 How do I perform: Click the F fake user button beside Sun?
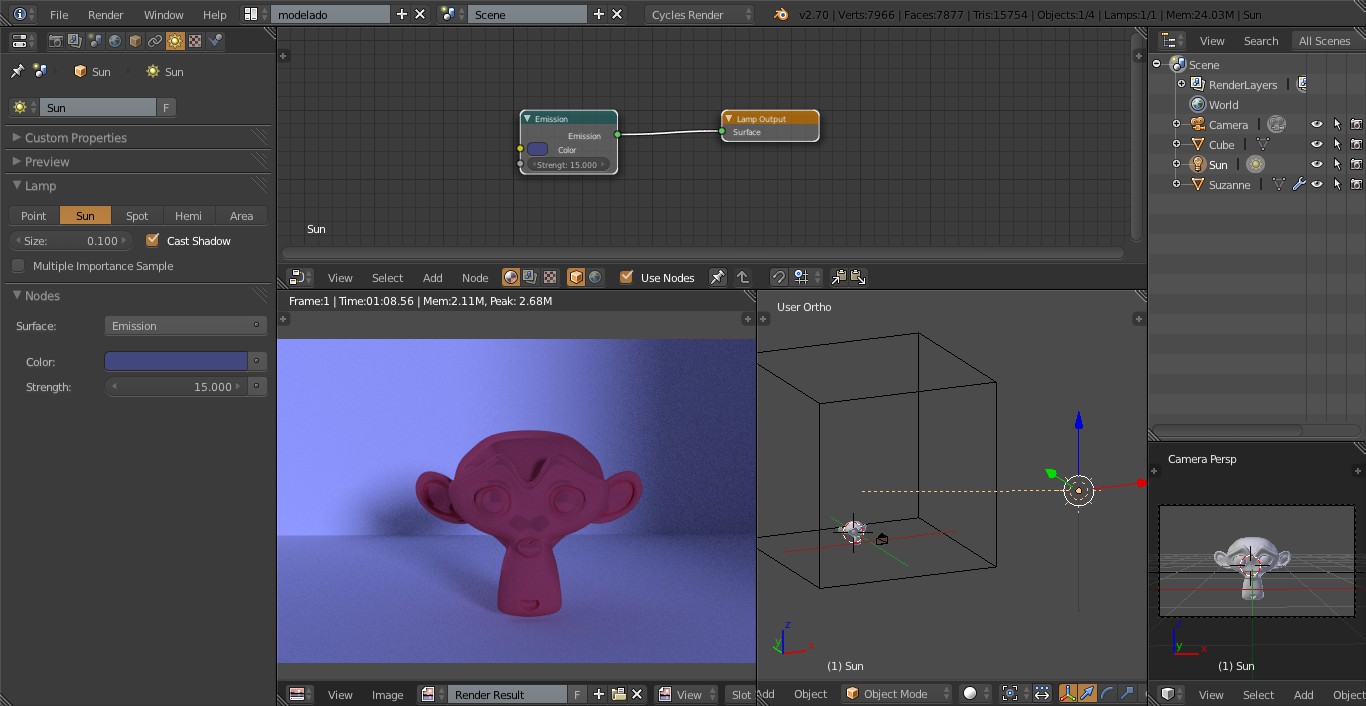pyautogui.click(x=166, y=107)
